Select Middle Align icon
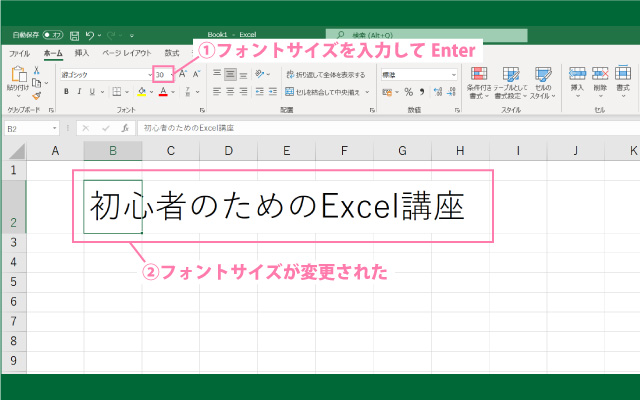Screen dimensions: 640x400 point(230,74)
